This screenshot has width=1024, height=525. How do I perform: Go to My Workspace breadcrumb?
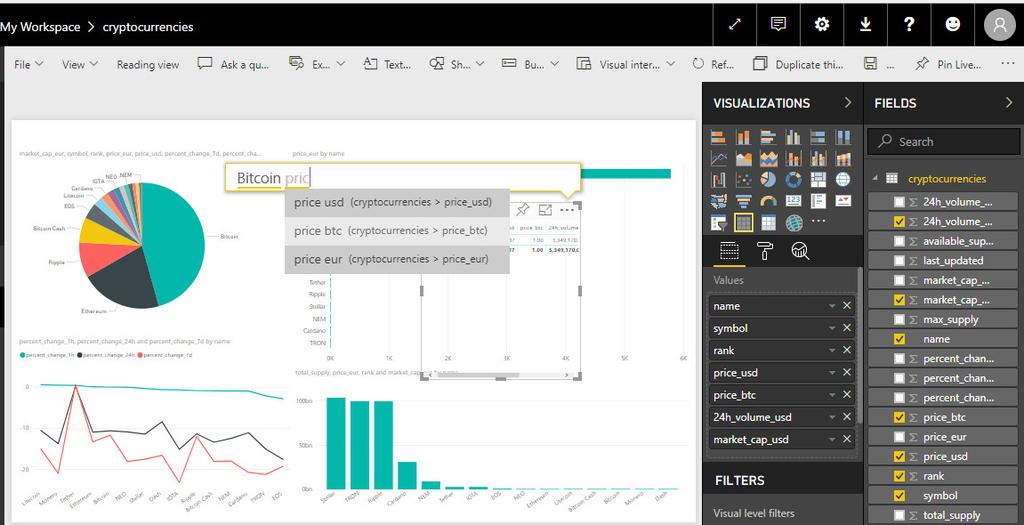pos(40,27)
